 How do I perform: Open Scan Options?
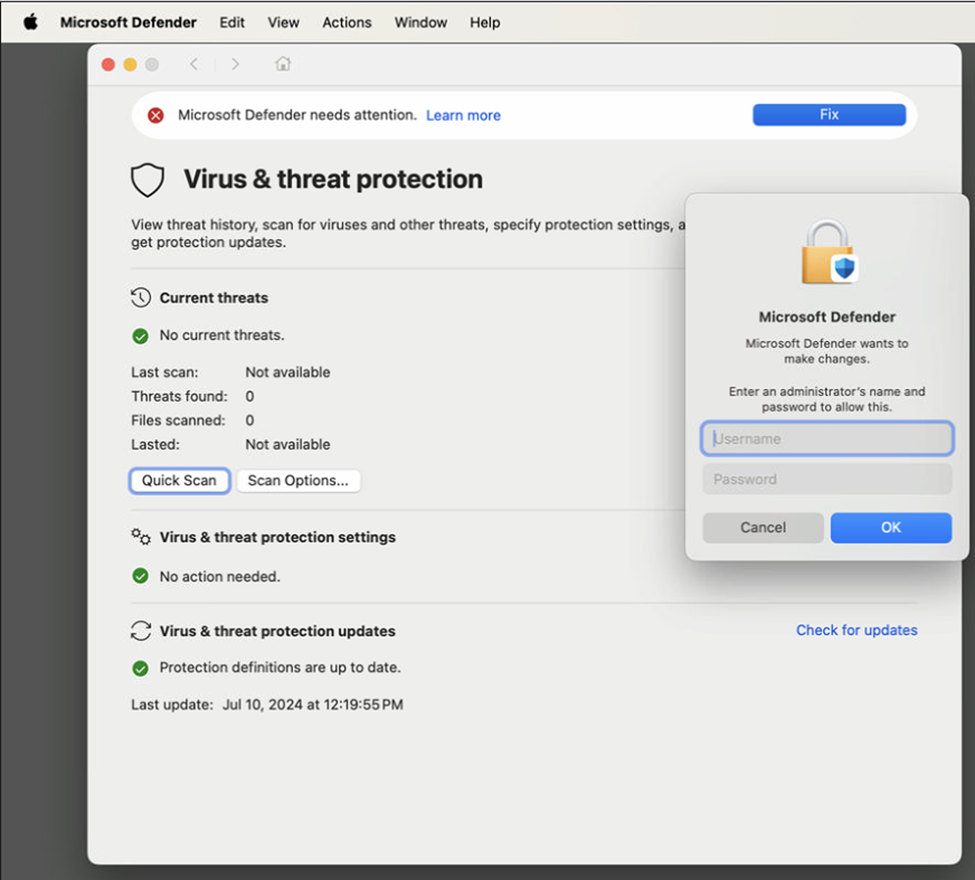pyautogui.click(x=298, y=481)
